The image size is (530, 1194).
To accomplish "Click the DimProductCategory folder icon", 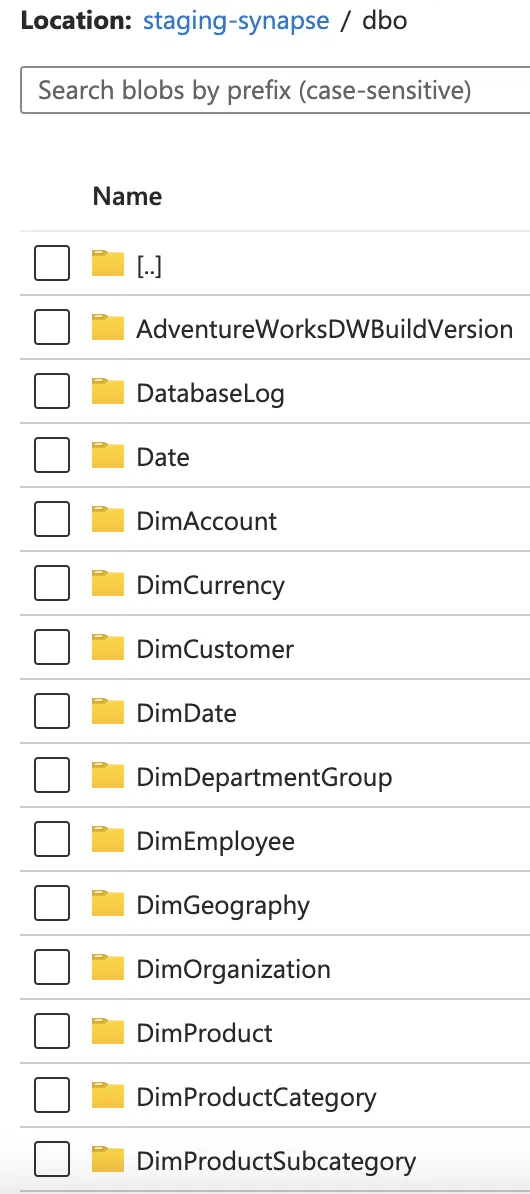I will [x=107, y=1095].
